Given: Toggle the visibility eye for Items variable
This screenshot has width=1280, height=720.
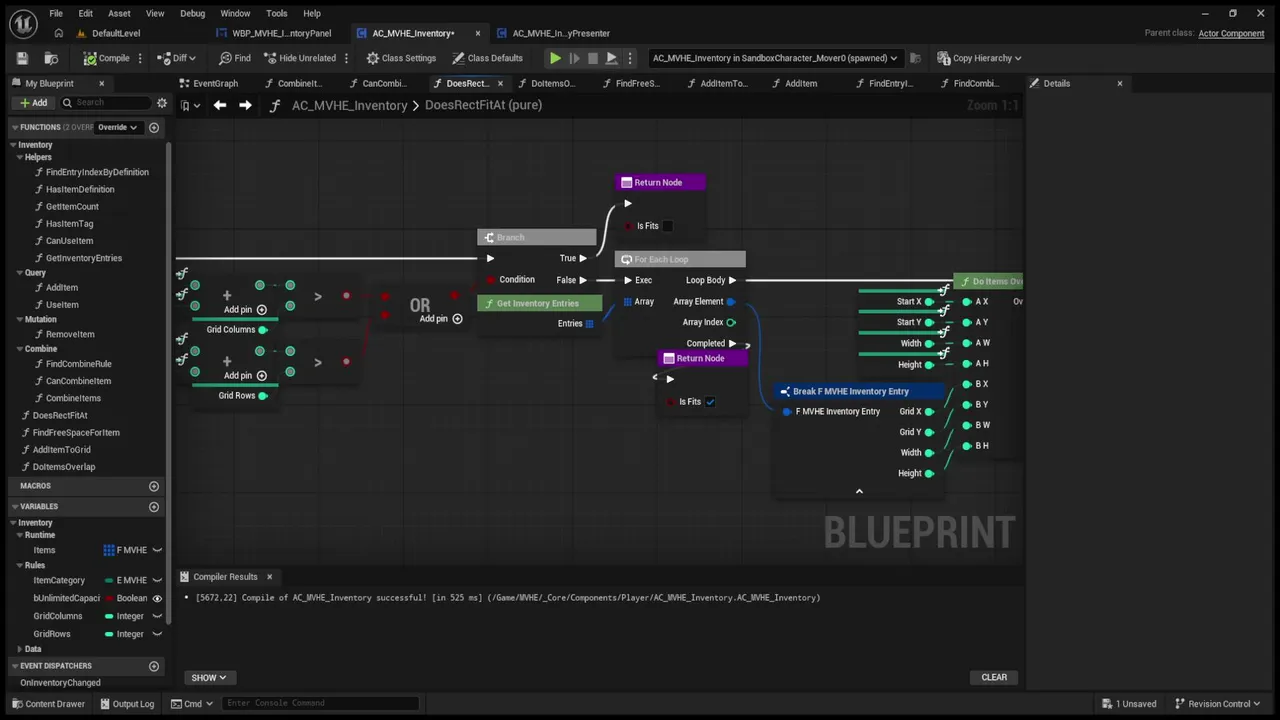Looking at the screenshot, I should coord(157,550).
